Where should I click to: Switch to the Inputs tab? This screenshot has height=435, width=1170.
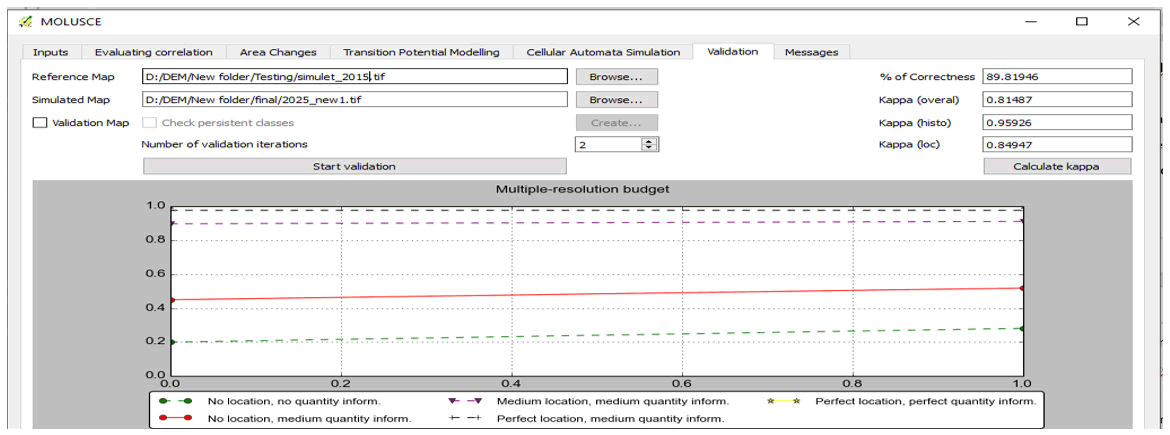[x=50, y=52]
